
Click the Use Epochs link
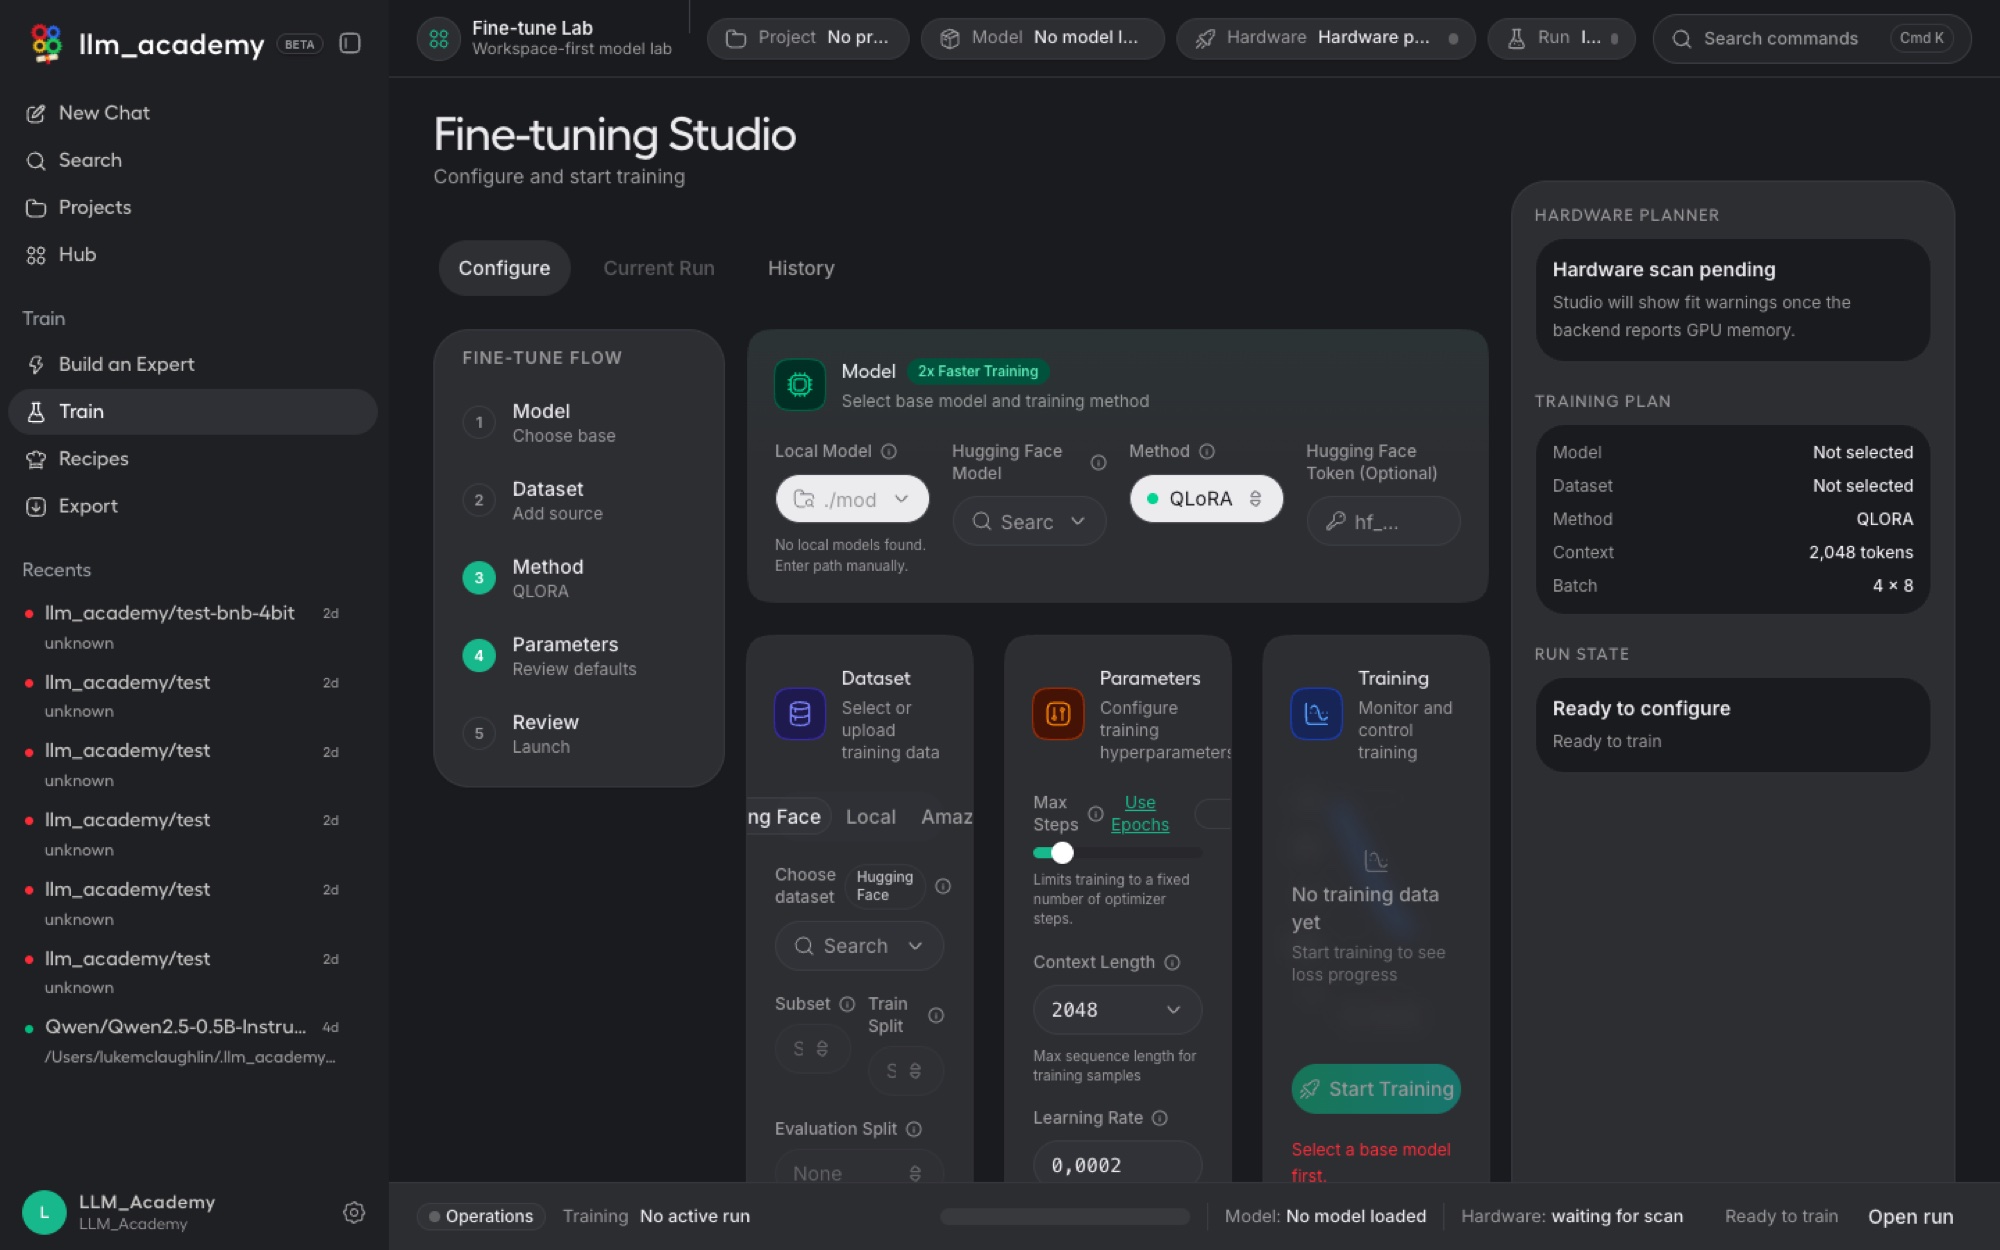click(1140, 813)
